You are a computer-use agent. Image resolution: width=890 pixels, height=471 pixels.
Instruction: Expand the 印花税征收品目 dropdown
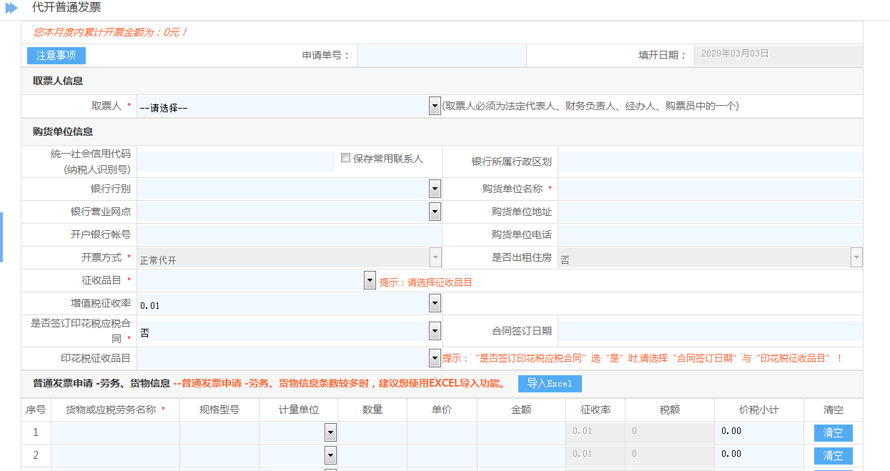[434, 357]
